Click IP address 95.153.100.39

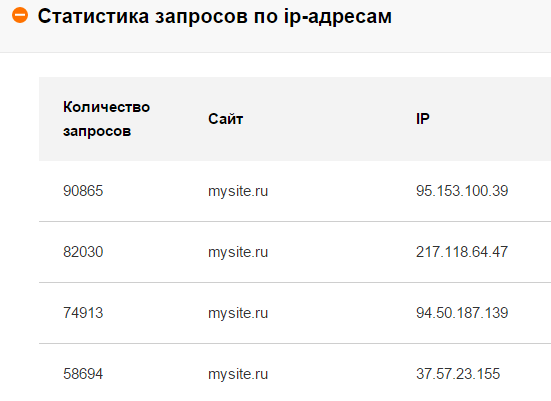[462, 191]
